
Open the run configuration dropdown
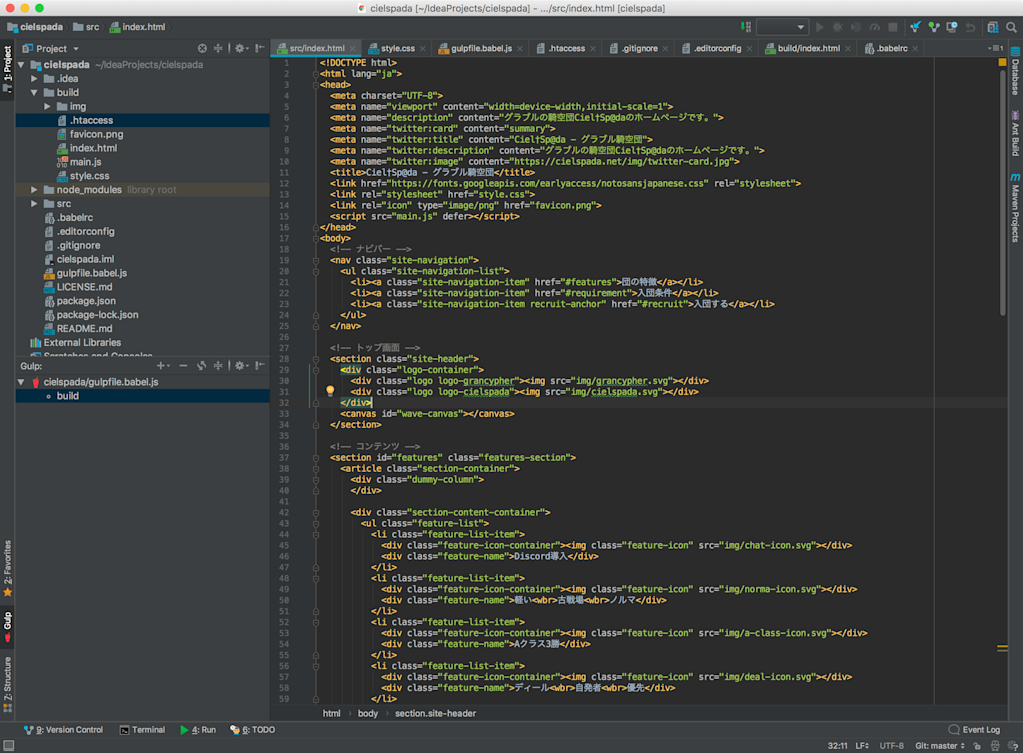(782, 27)
